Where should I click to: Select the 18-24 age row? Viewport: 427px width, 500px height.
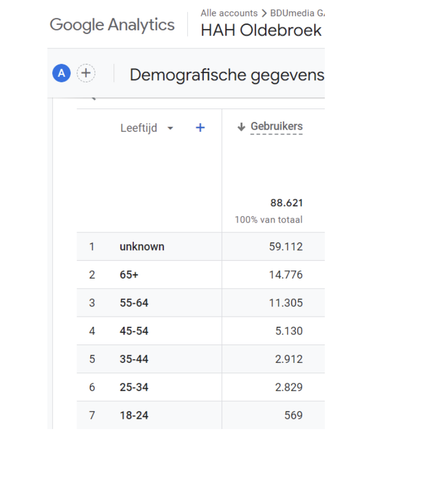coord(201,415)
